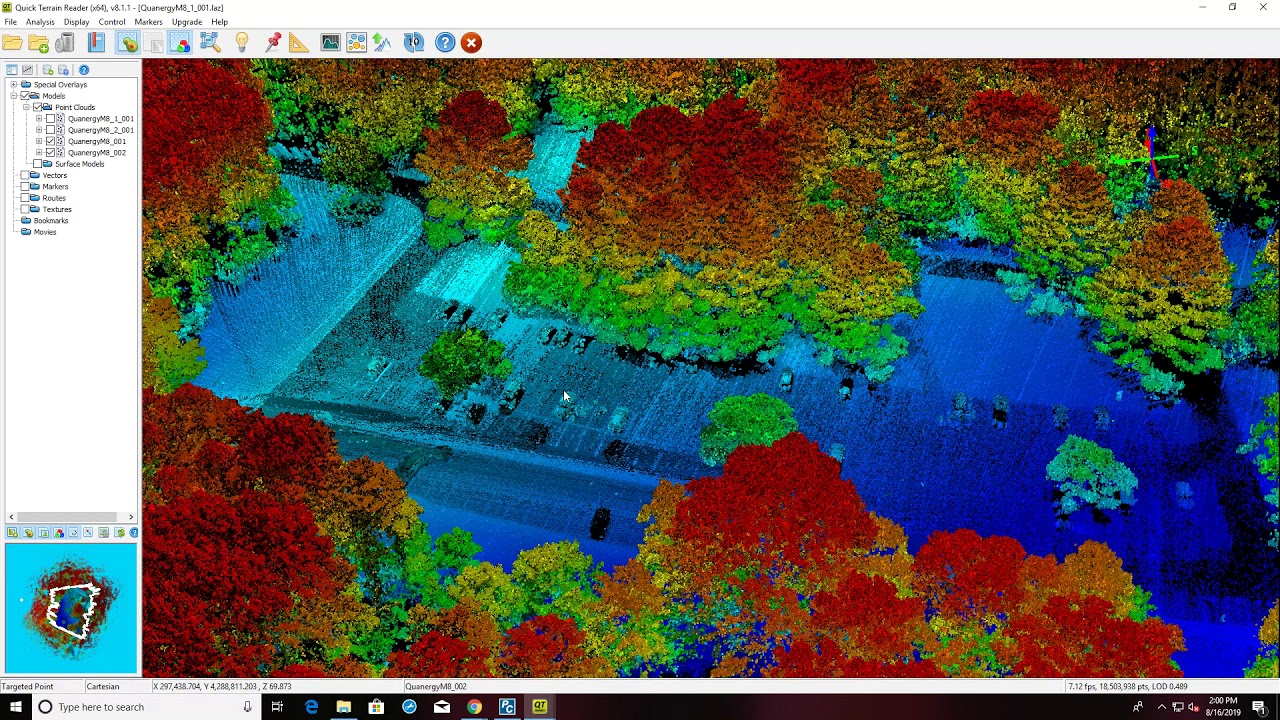Open the Mail app from the taskbar
1280x720 pixels.
[x=441, y=707]
